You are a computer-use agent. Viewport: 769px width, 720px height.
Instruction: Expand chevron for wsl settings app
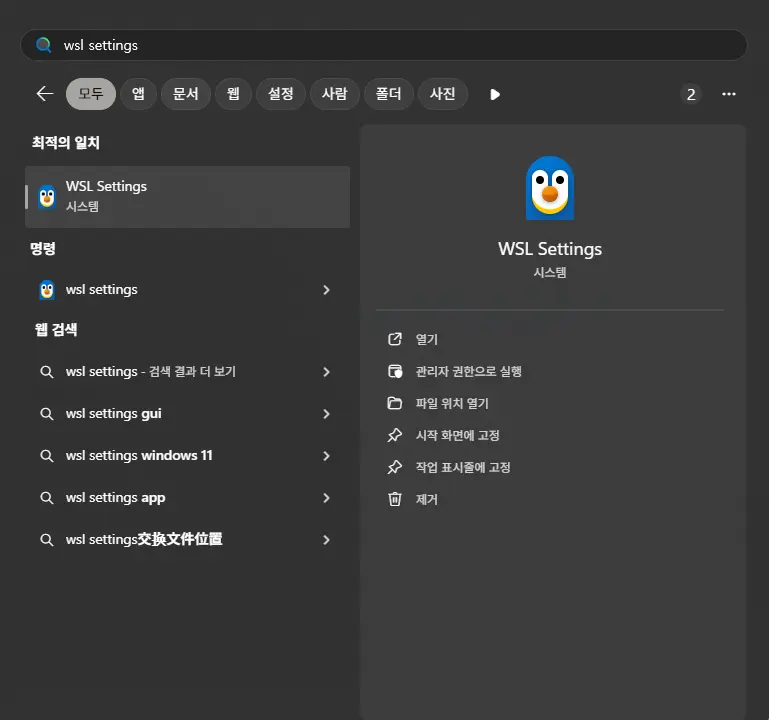click(326, 498)
